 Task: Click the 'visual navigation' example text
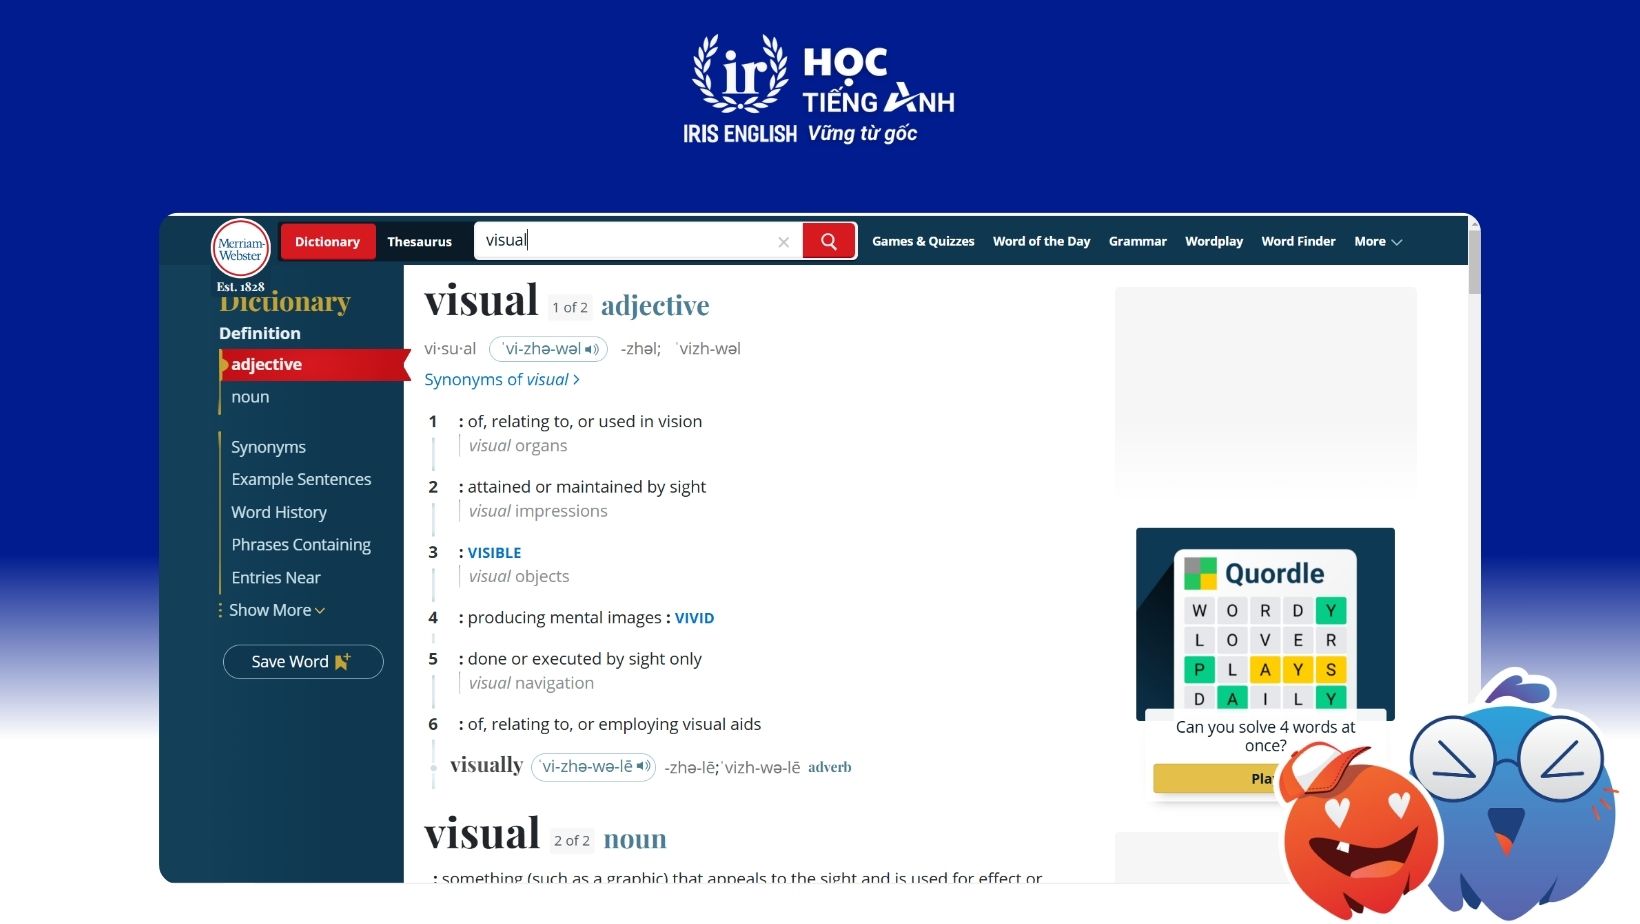point(531,684)
